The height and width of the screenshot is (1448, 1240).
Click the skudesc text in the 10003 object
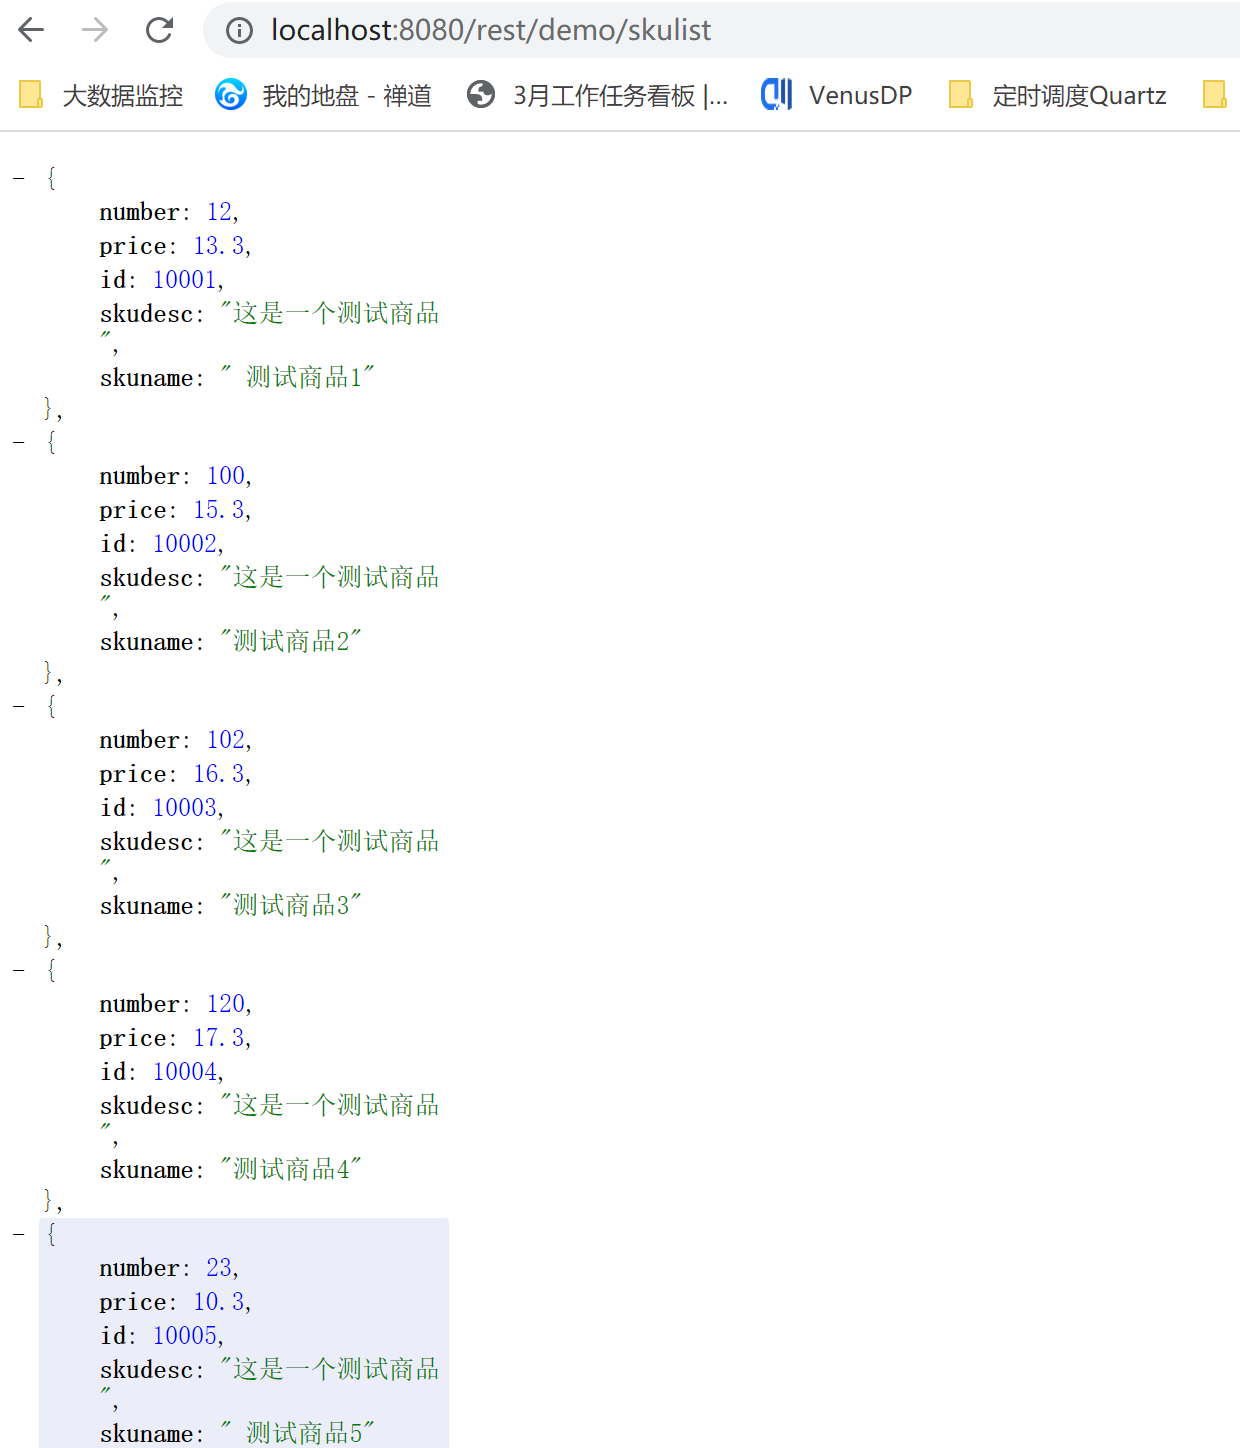330,842
